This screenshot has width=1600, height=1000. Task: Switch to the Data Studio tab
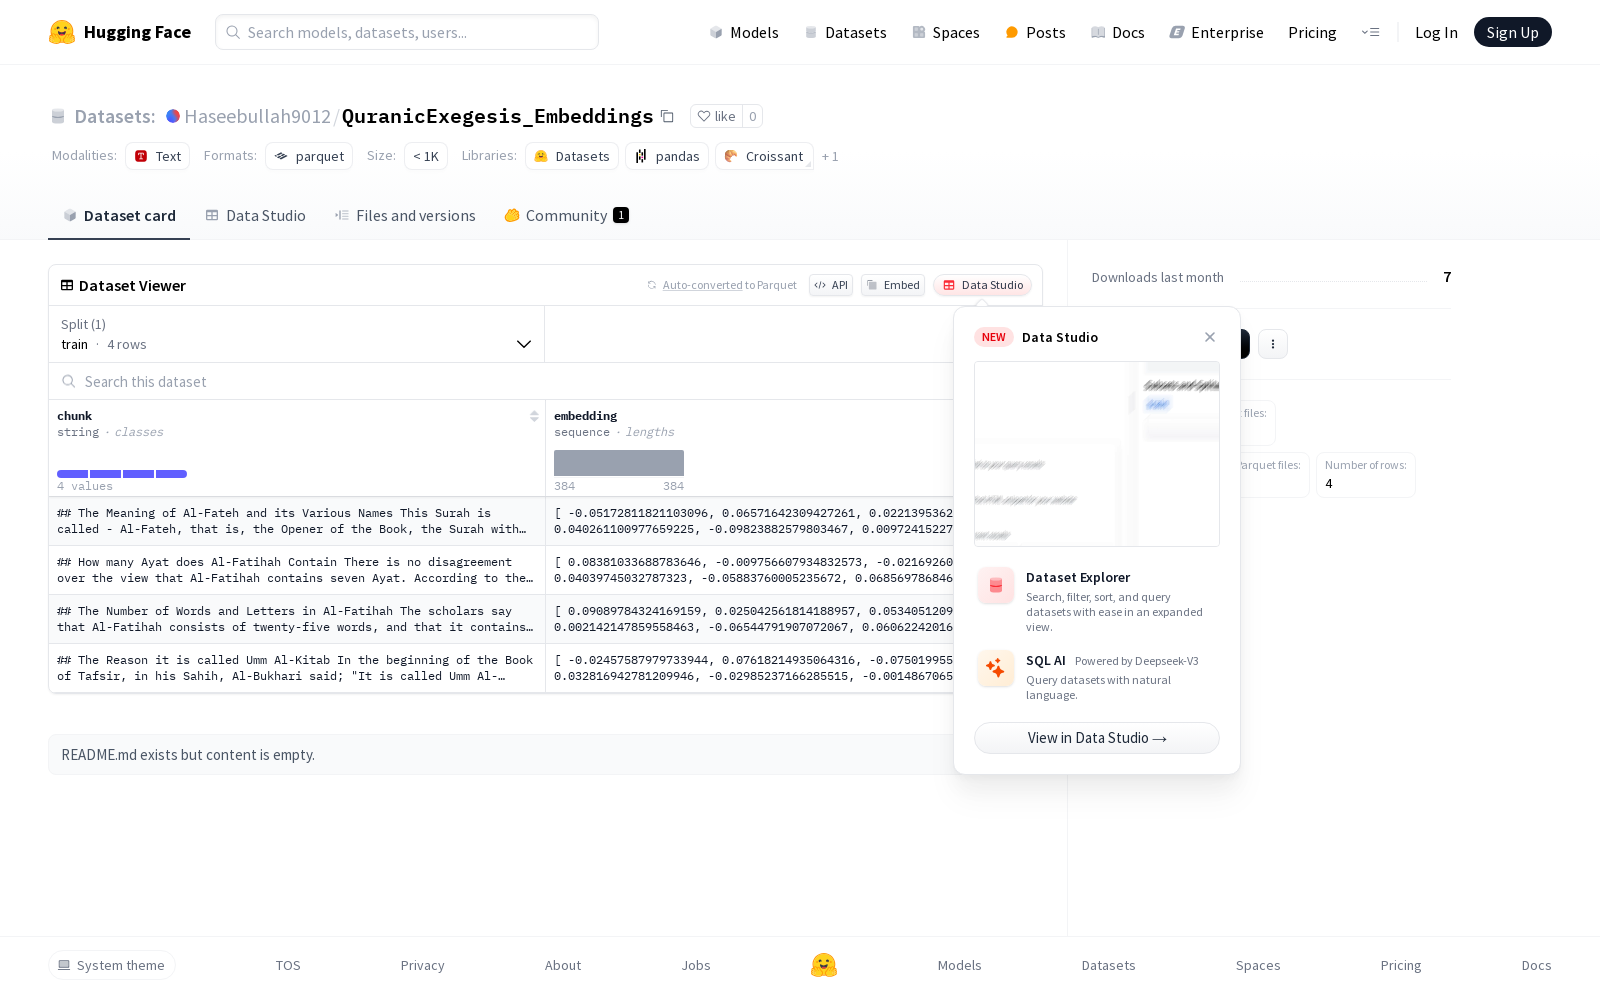click(x=255, y=215)
